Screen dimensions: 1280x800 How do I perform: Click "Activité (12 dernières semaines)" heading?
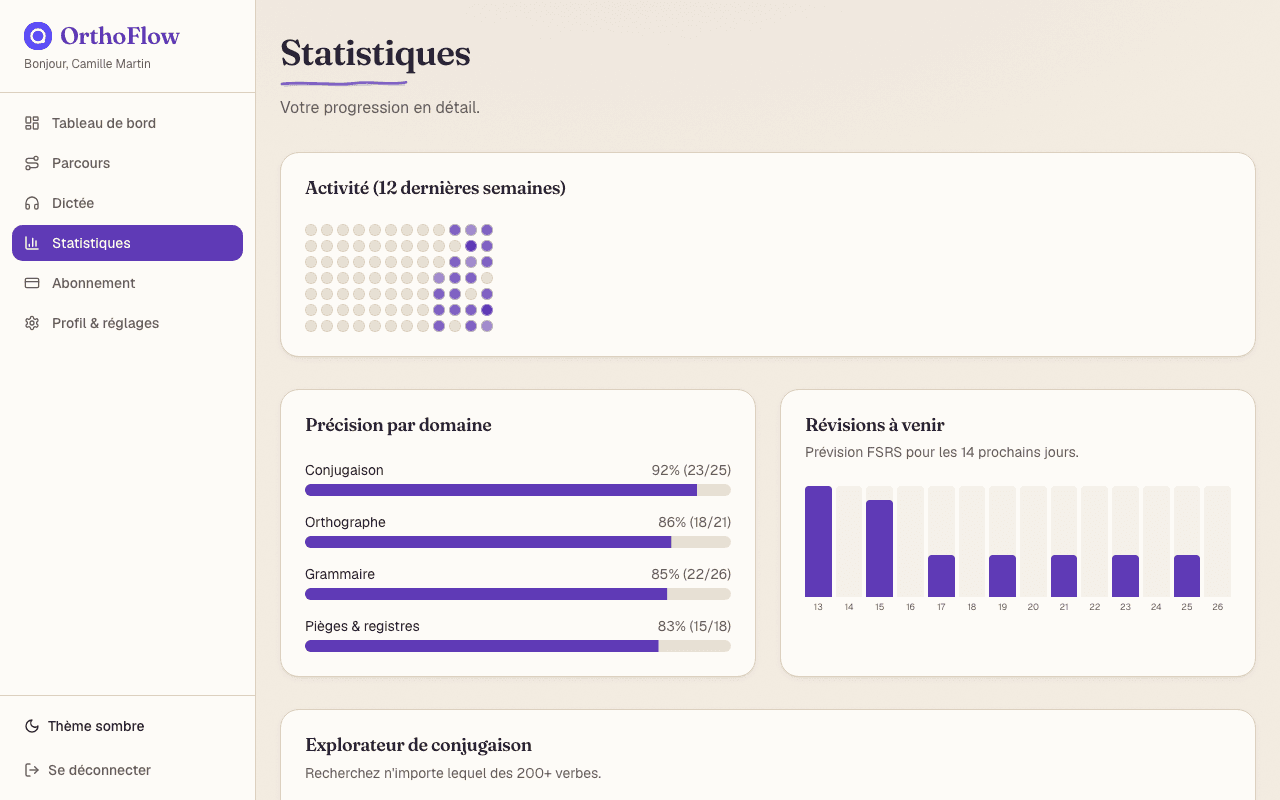coord(435,188)
